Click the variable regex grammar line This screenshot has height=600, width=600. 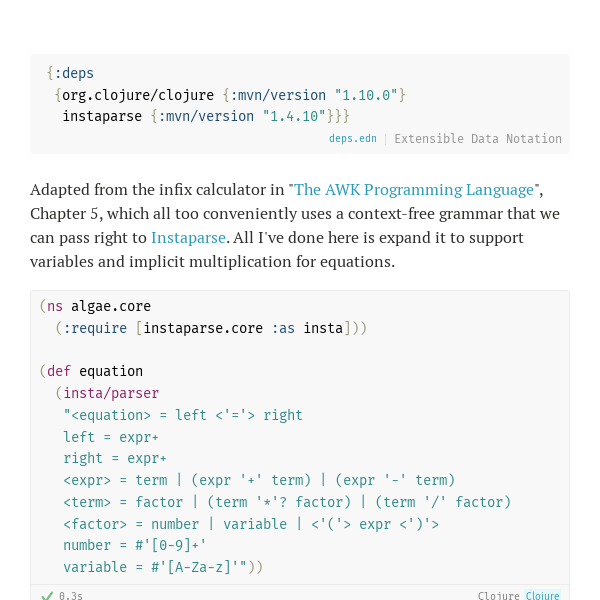pyautogui.click(x=155, y=567)
